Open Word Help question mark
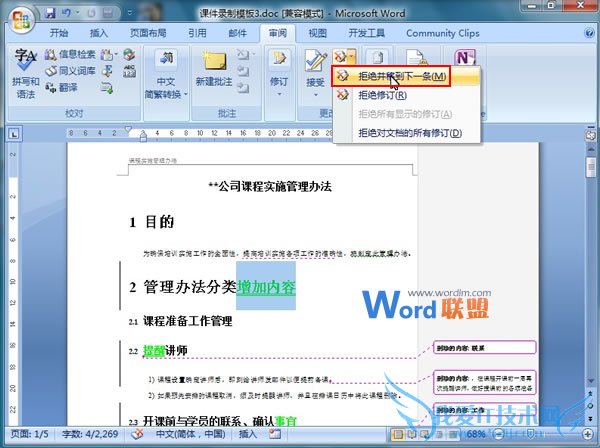 tap(590, 33)
